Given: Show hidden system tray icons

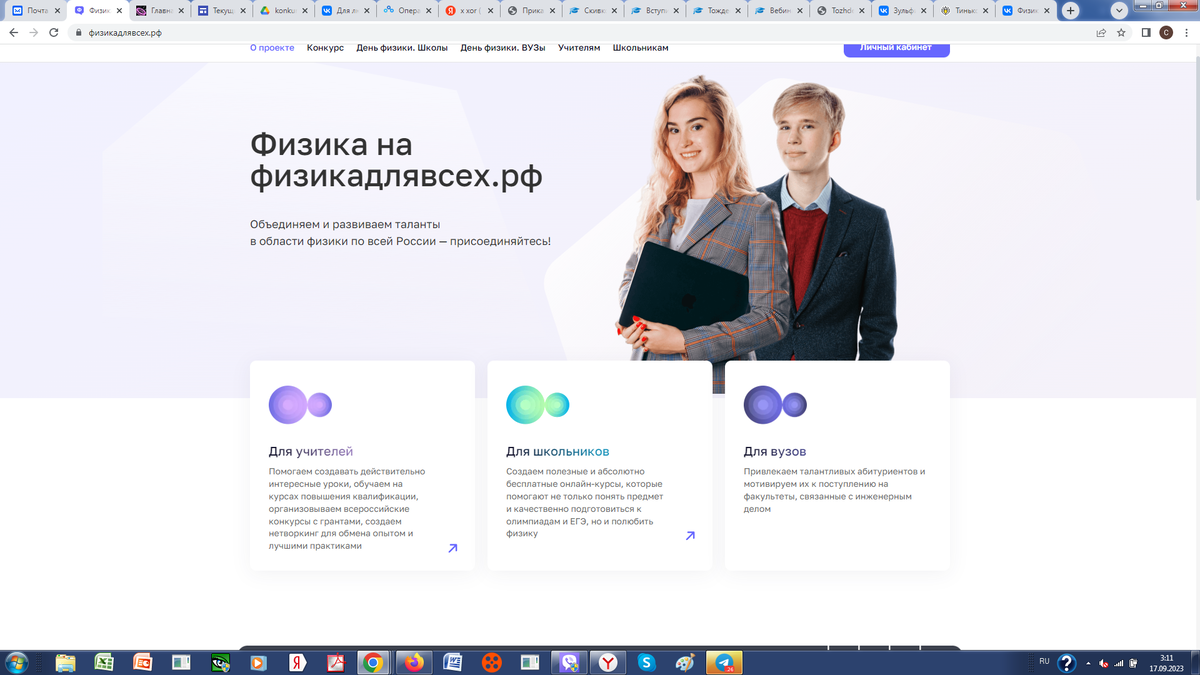Looking at the screenshot, I should (x=1087, y=662).
